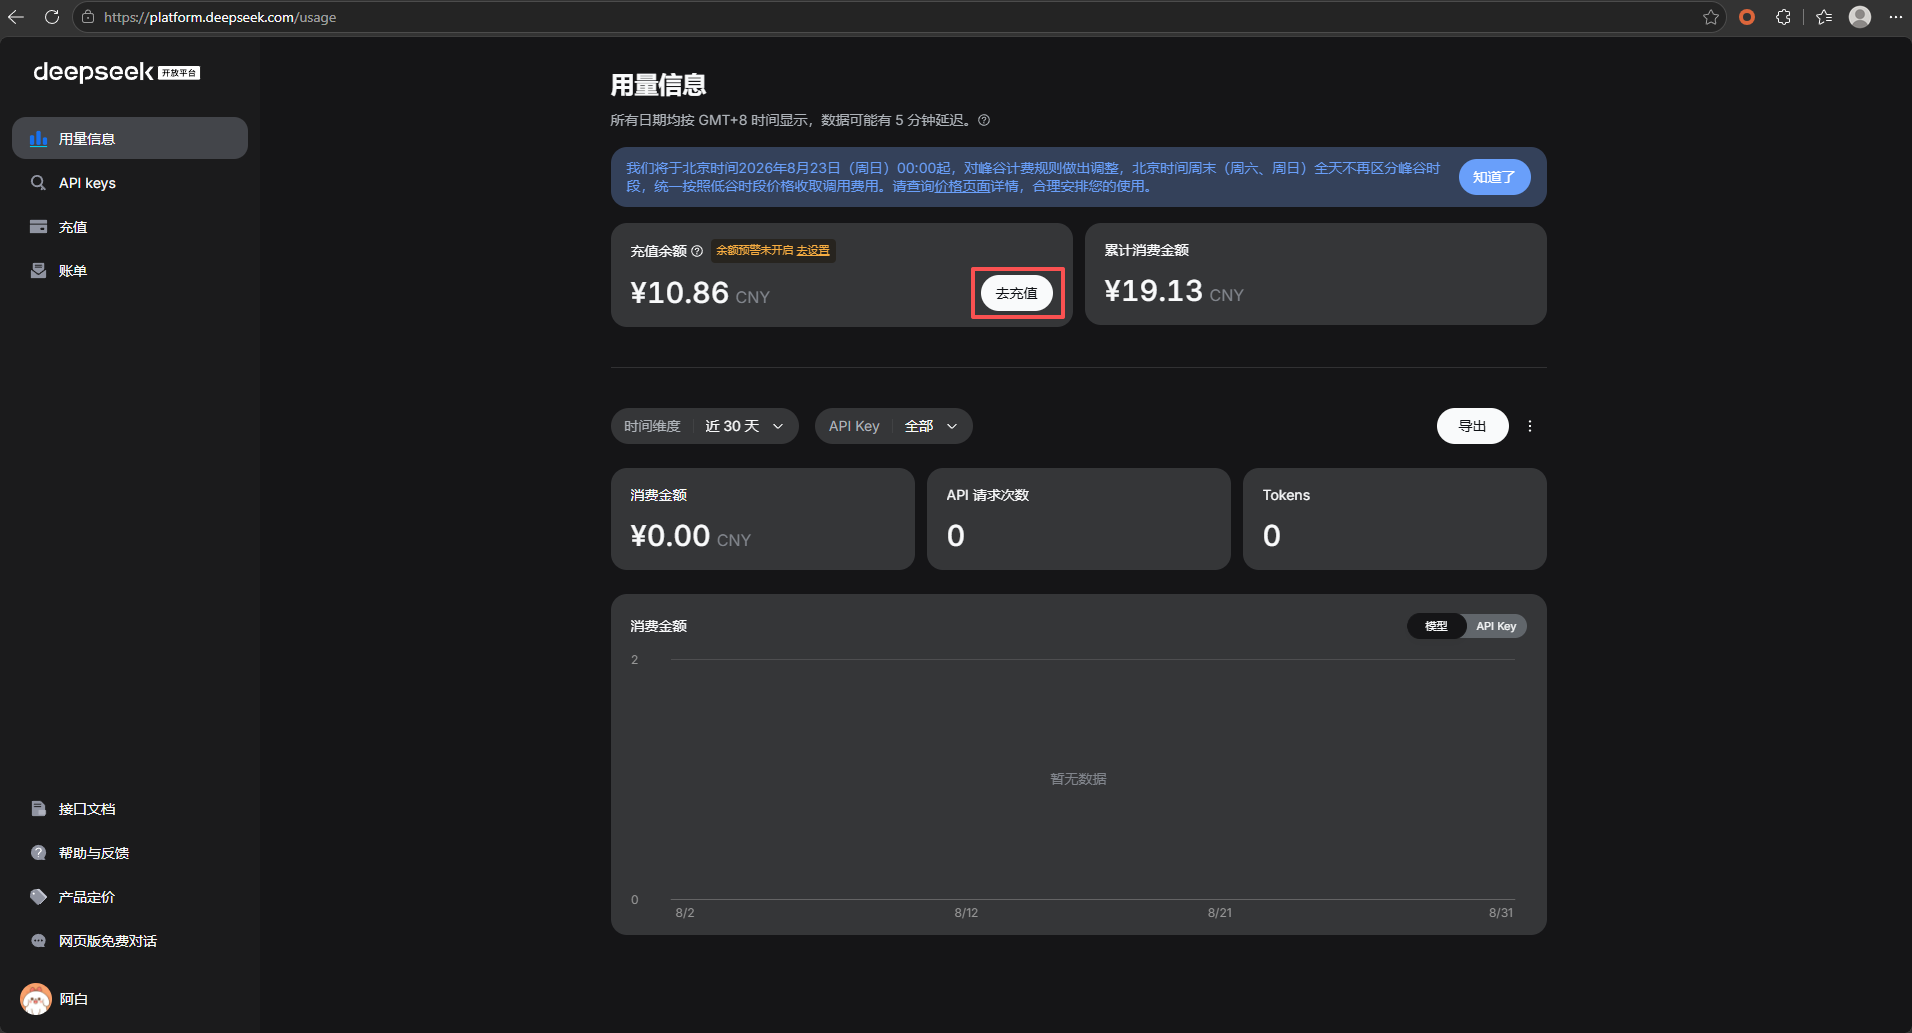Image resolution: width=1912 pixels, height=1033 pixels.
Task: Click the help icon next to 充值余额
Action: (x=697, y=251)
